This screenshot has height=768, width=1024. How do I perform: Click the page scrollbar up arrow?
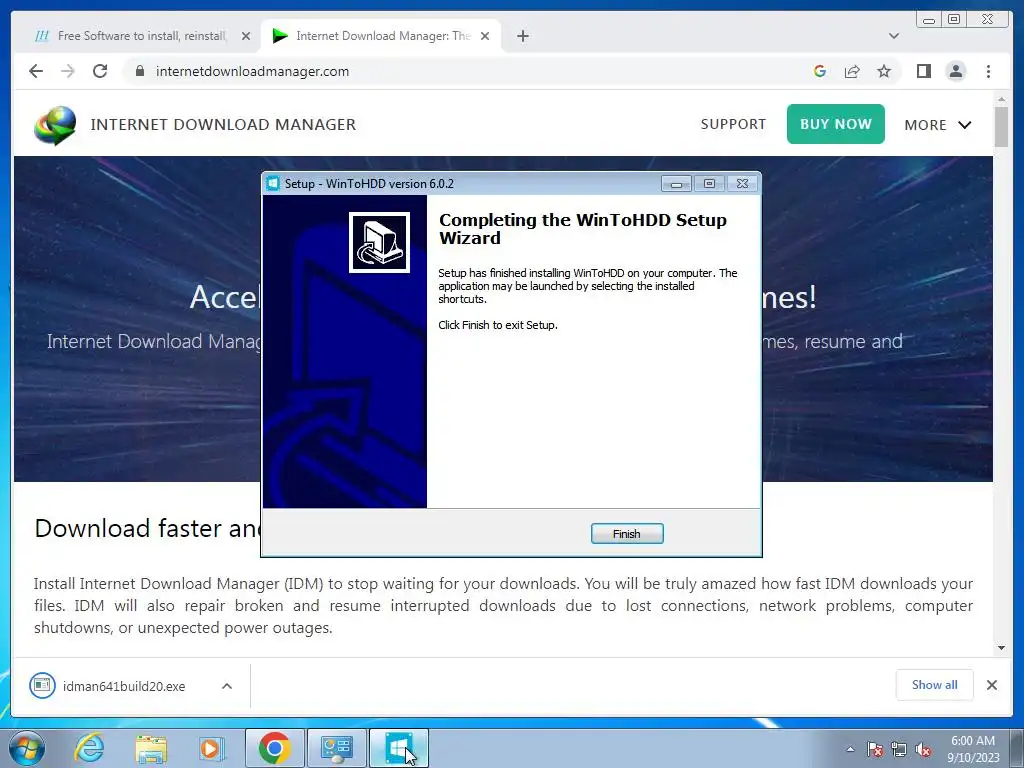(1001, 99)
